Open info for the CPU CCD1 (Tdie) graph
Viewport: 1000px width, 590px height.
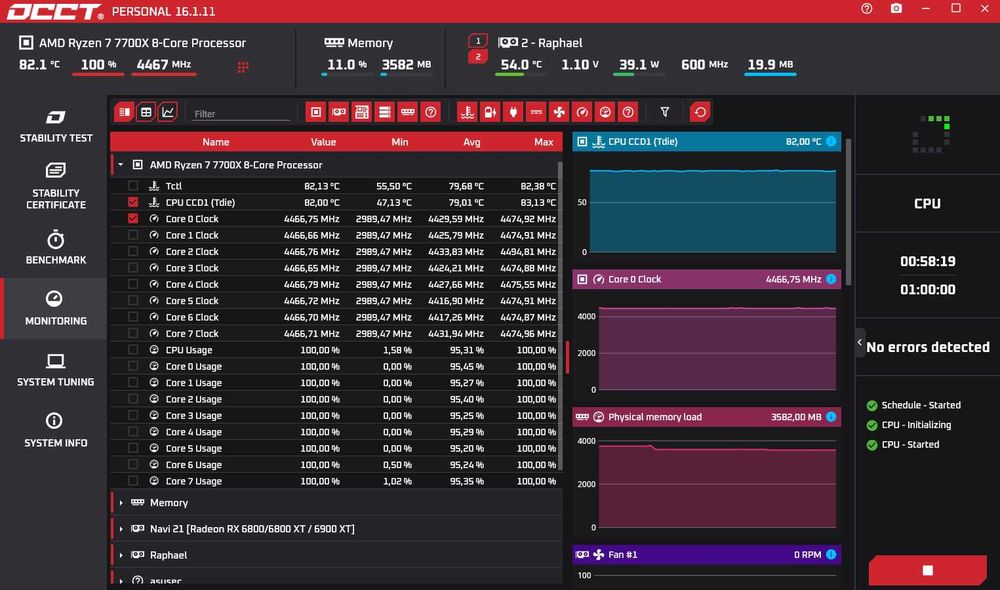[x=831, y=142]
